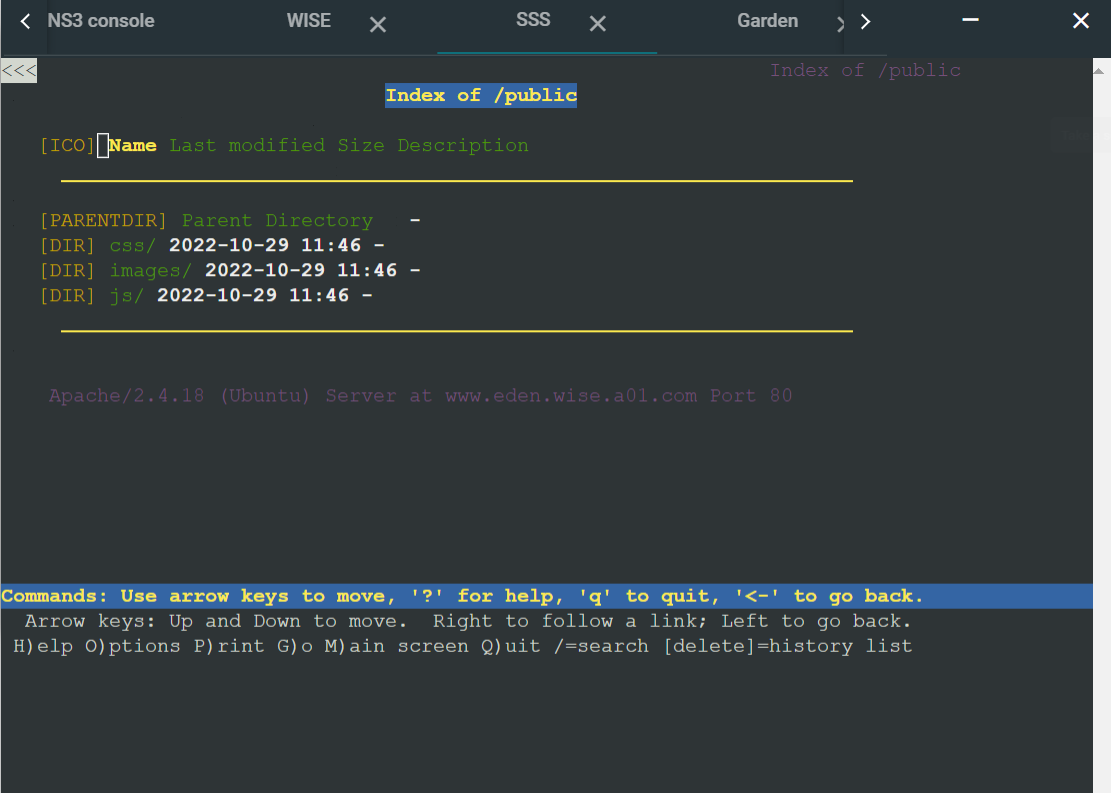Click the '<<<' go back icon
Screen dimensions: 1111x793
pos(17,70)
